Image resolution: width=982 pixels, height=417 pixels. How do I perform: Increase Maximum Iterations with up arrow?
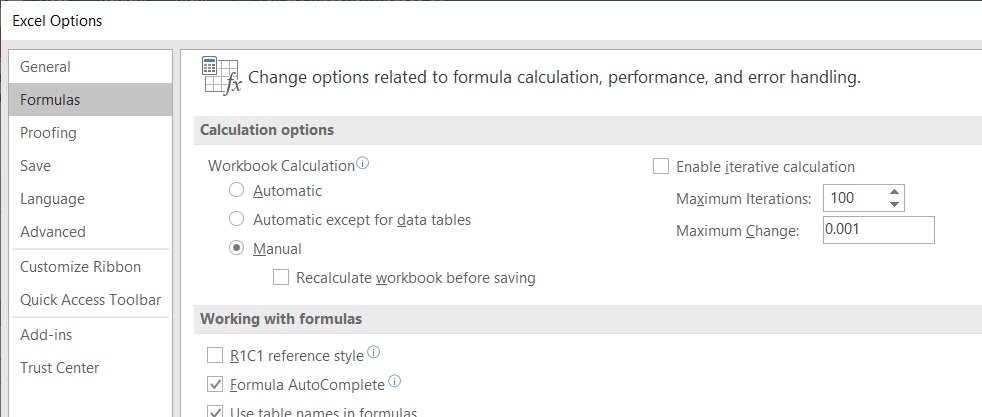pyautogui.click(x=893, y=192)
